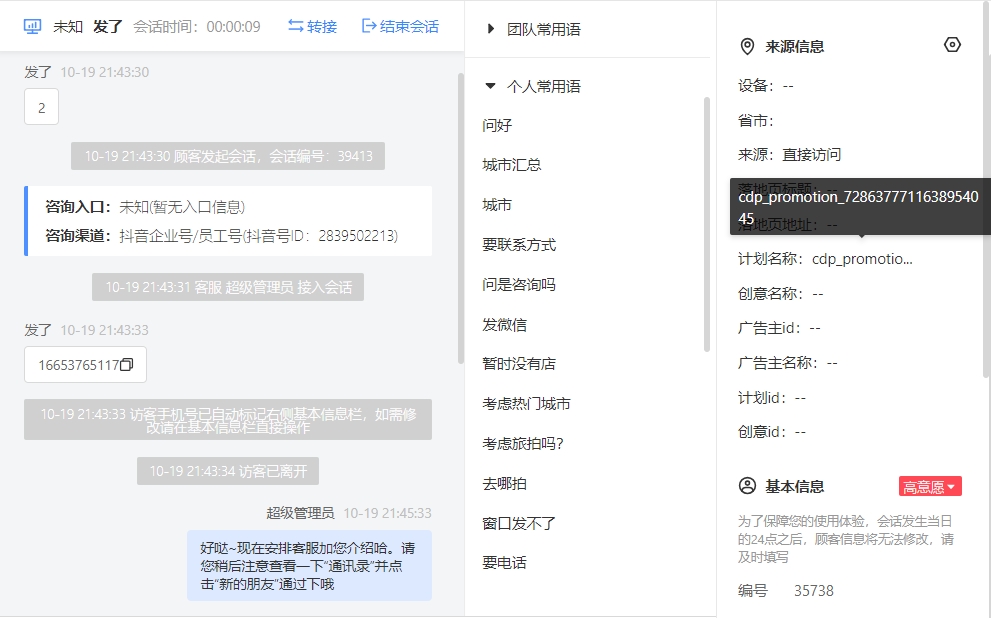This screenshot has width=991, height=618.
Task: Click the 计划id field label
Action: (762, 397)
